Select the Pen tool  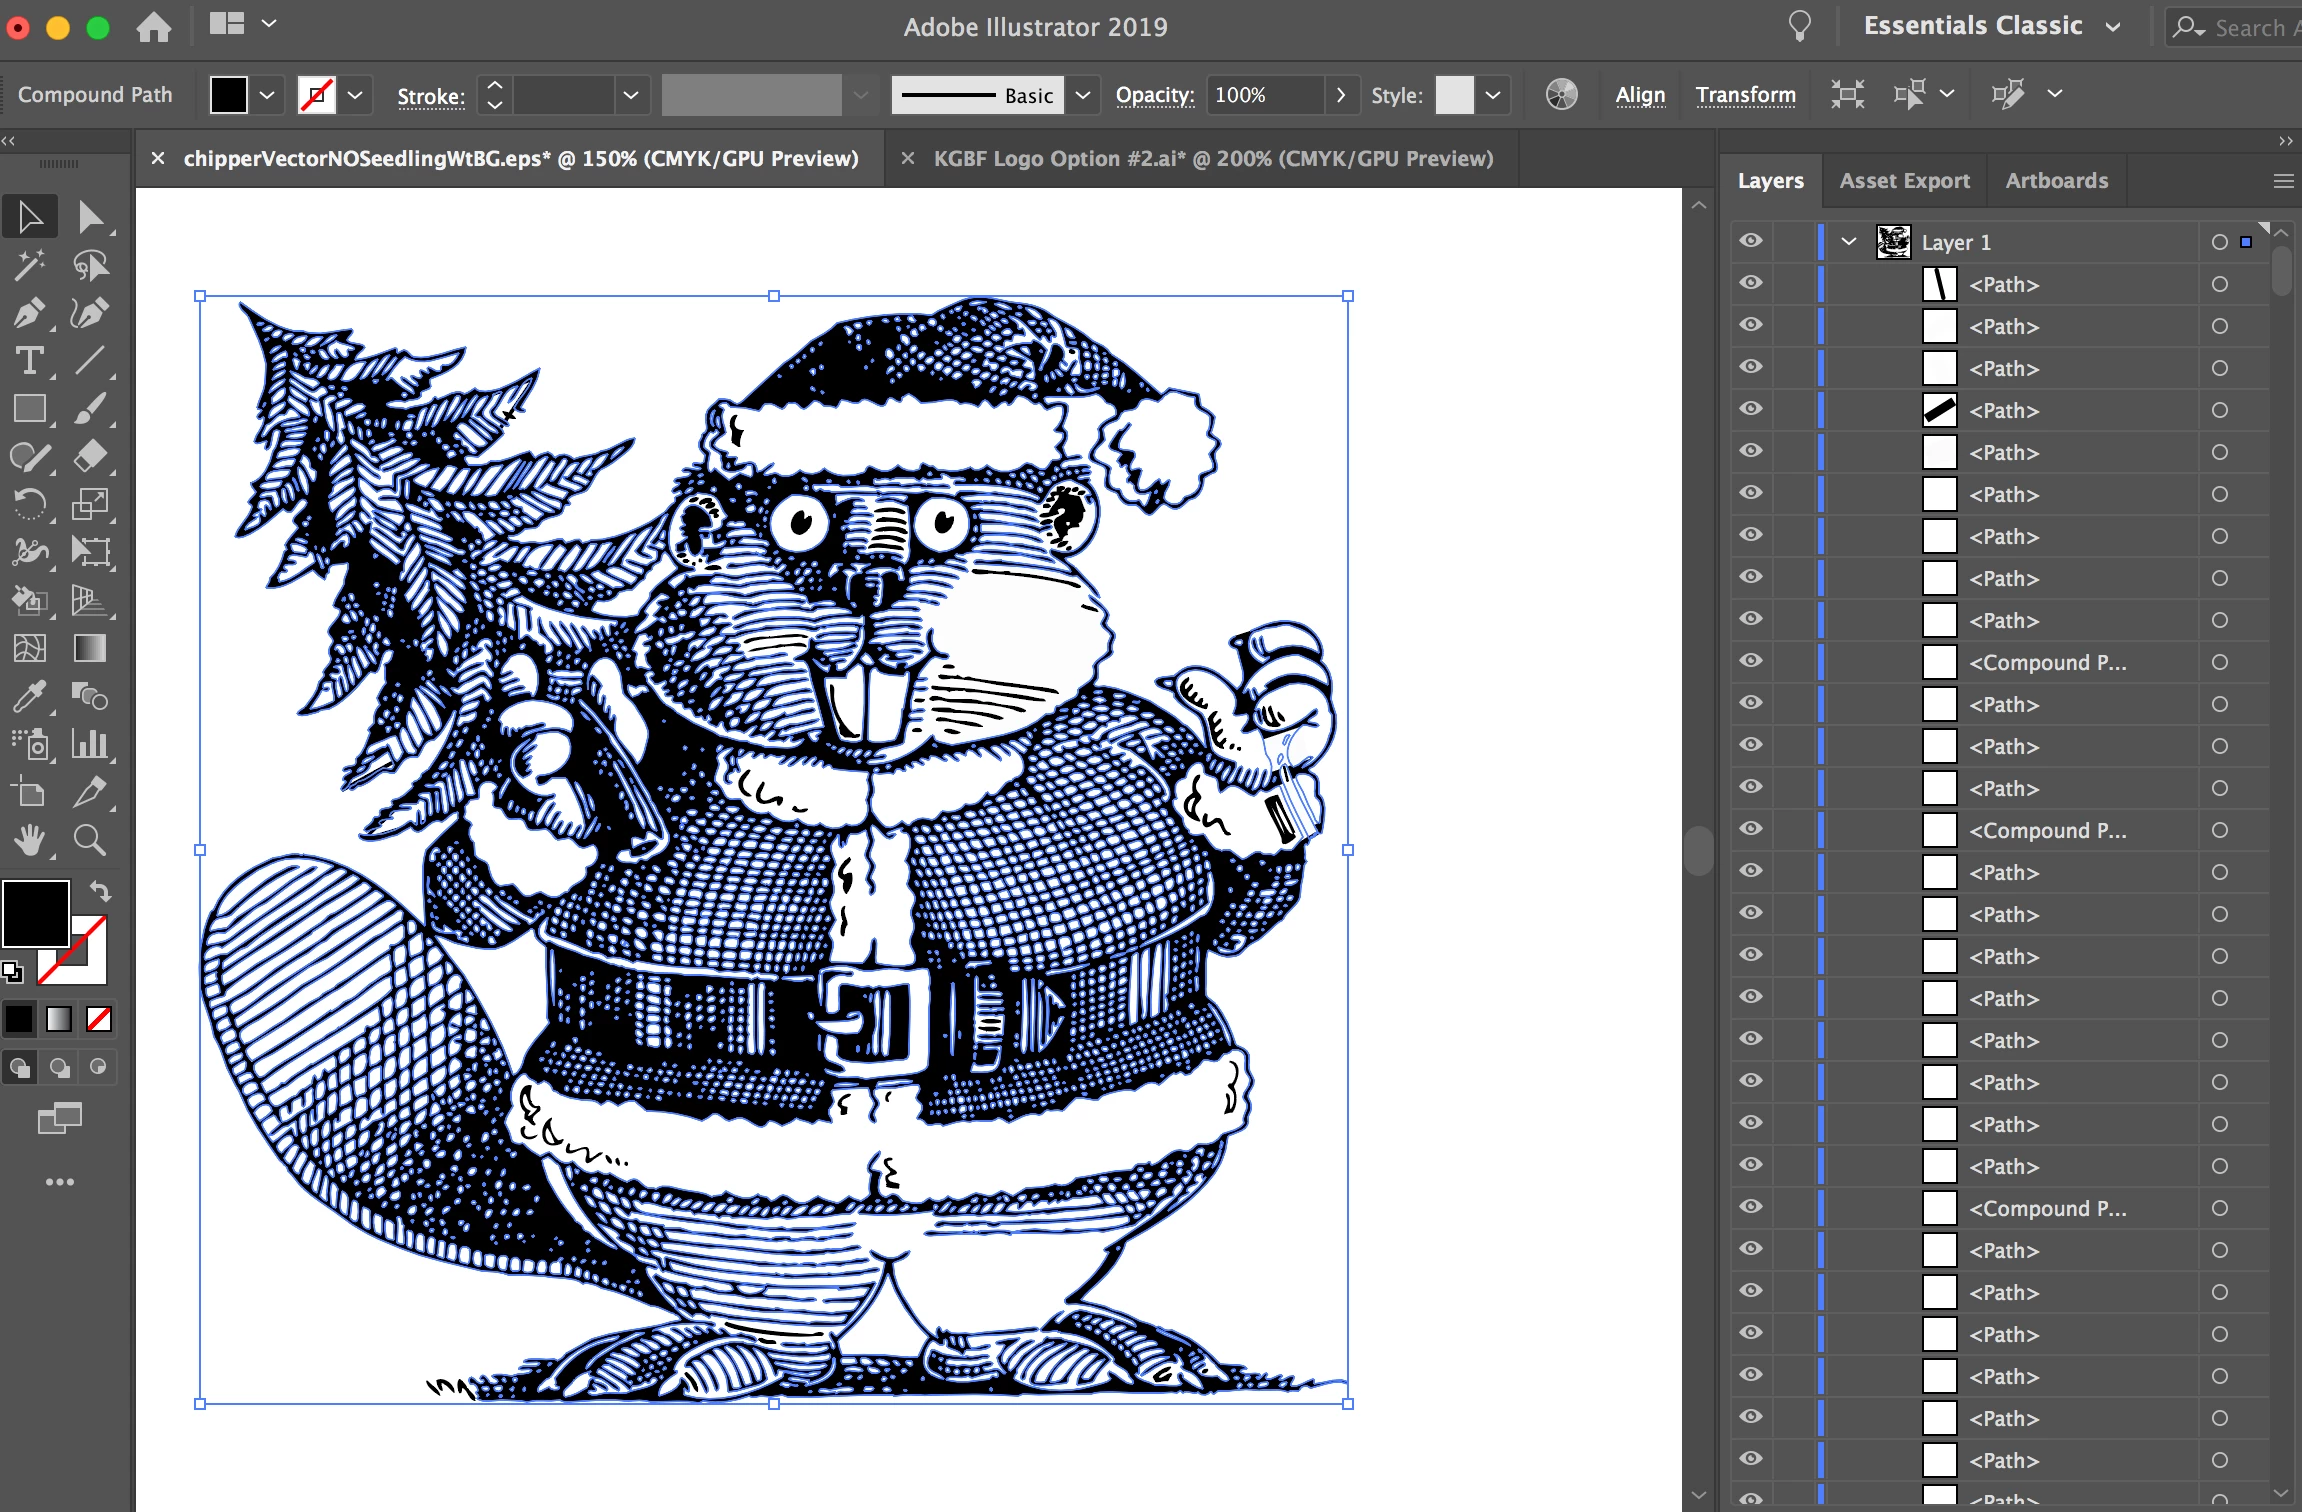coord(29,313)
